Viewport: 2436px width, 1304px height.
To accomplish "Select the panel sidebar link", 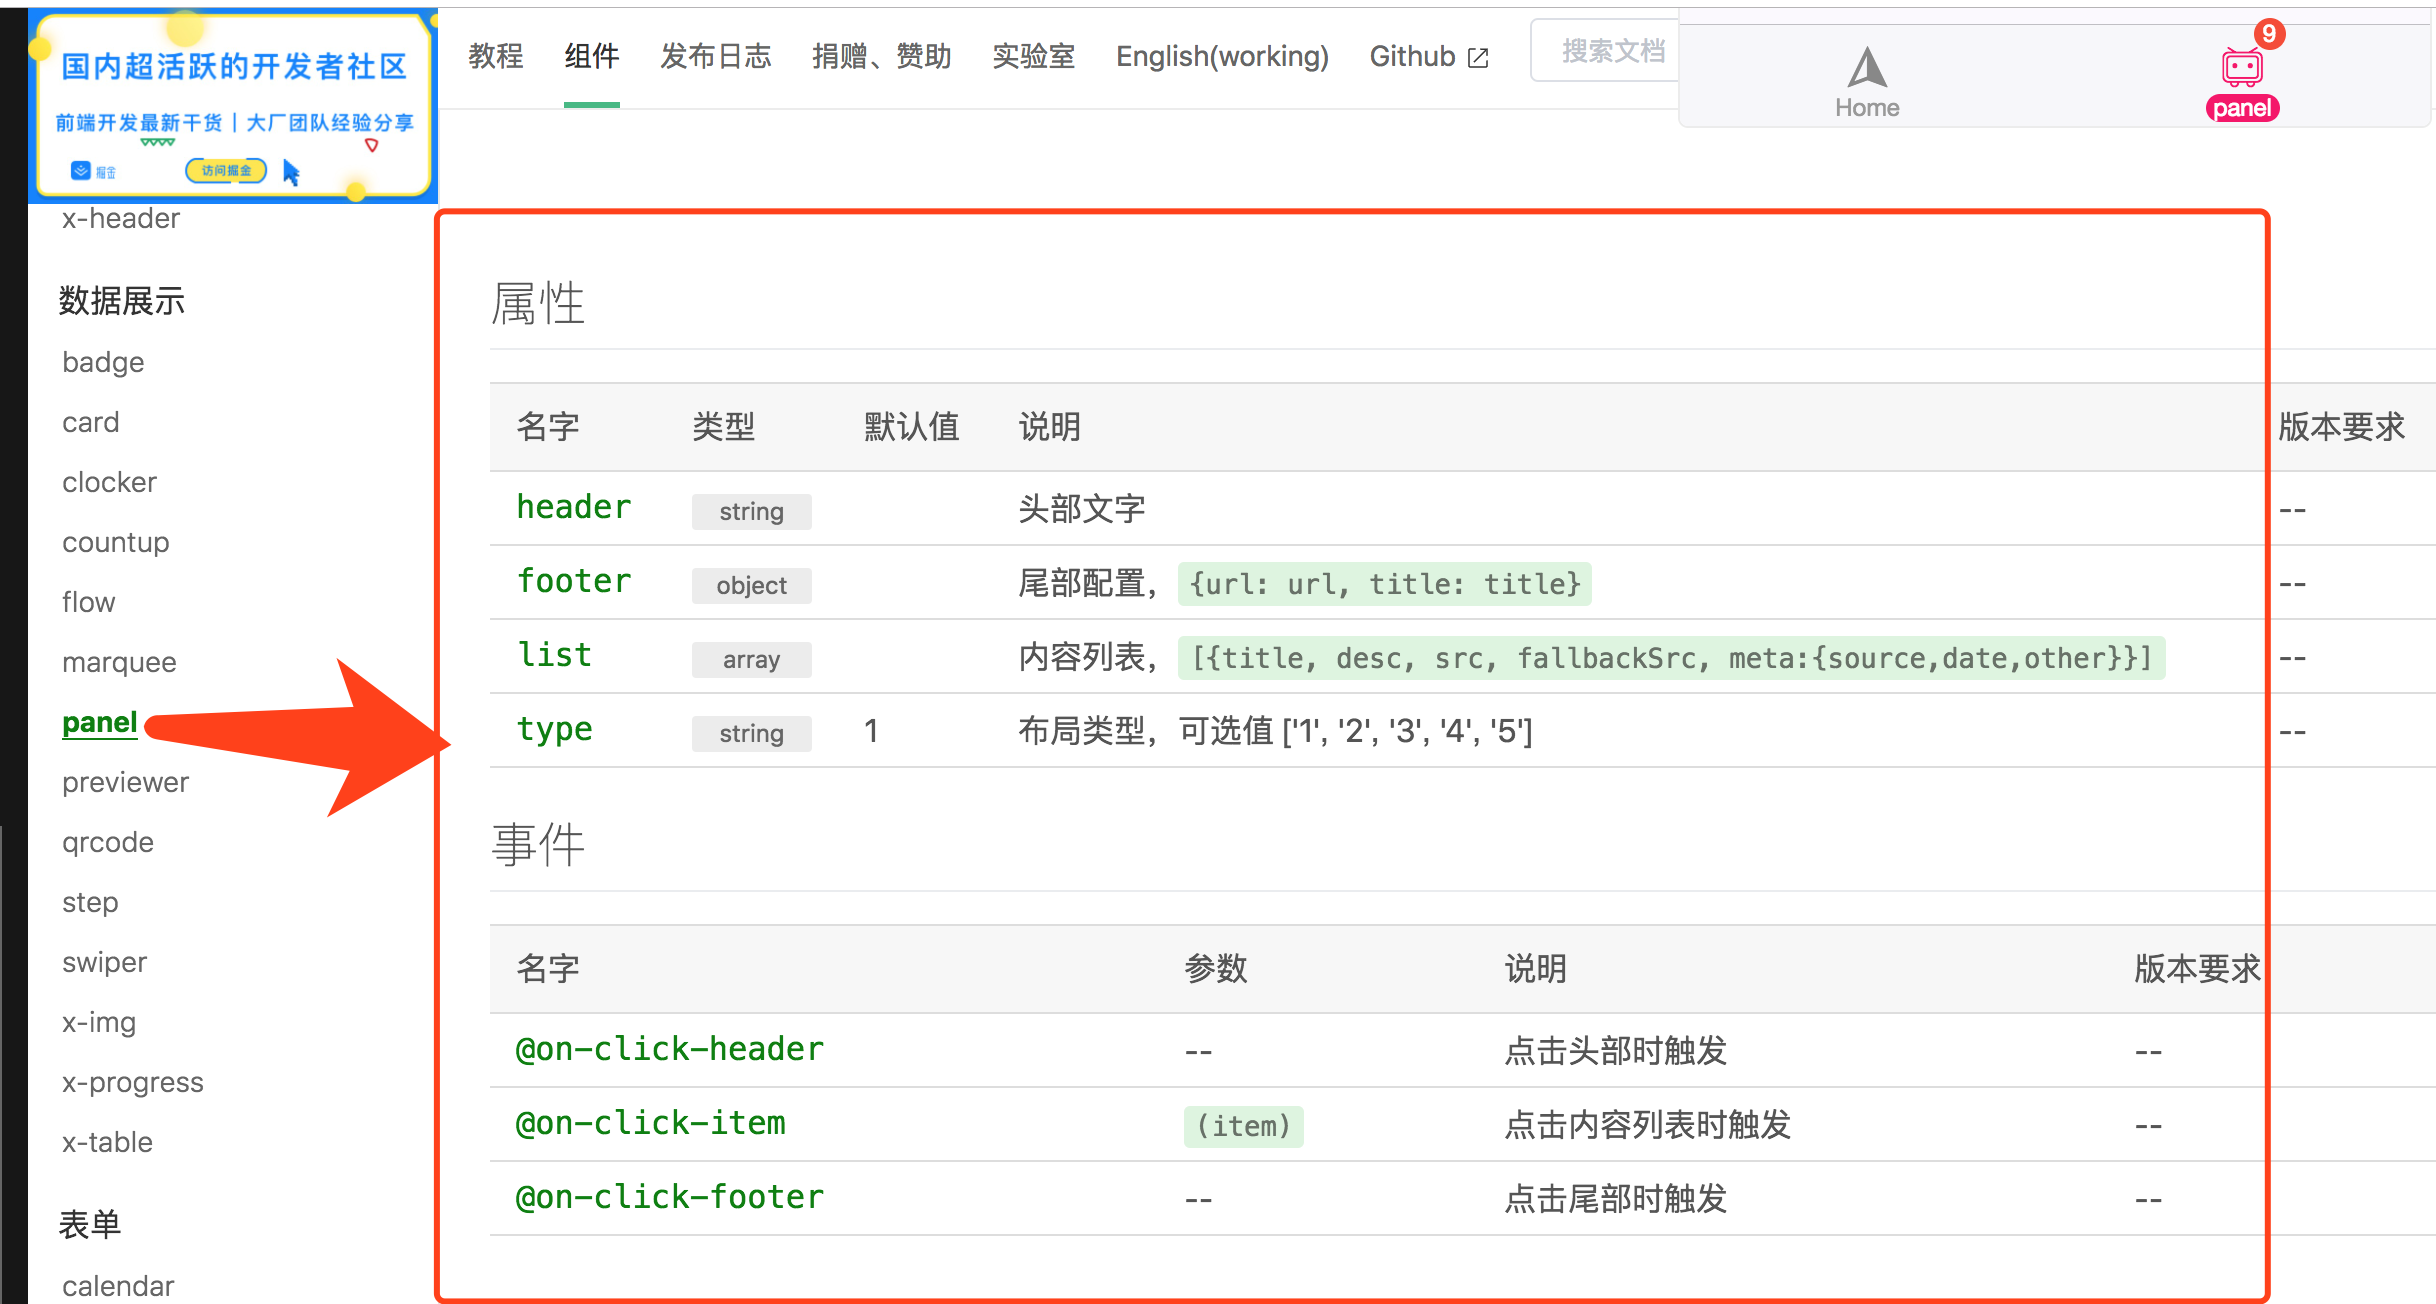I will (99, 722).
